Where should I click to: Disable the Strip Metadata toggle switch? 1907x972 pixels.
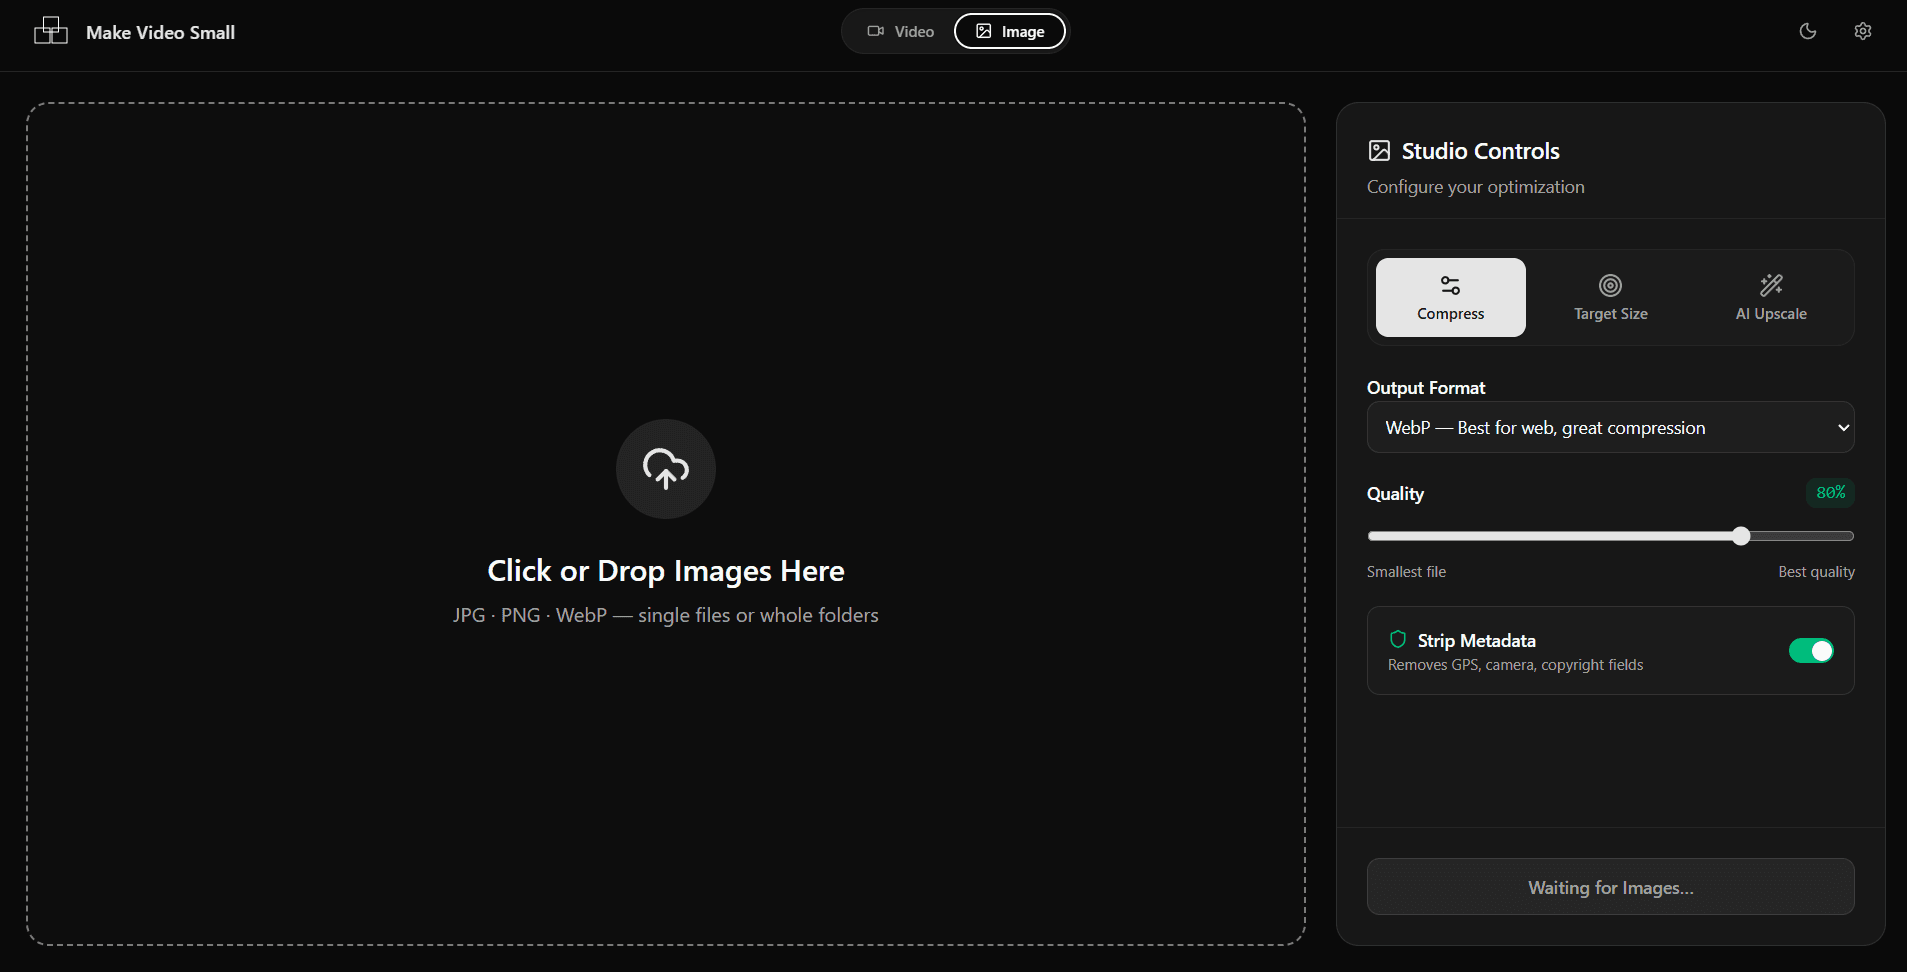[x=1810, y=651]
